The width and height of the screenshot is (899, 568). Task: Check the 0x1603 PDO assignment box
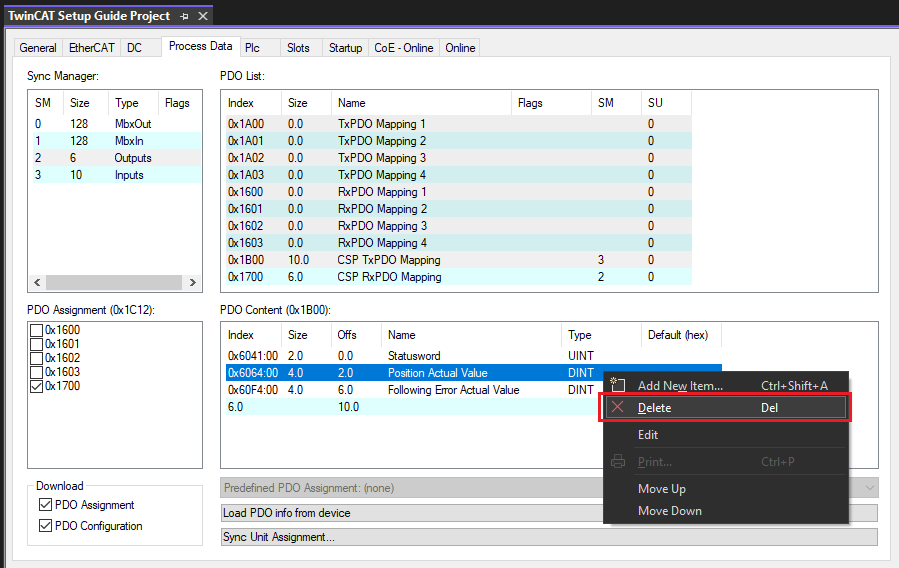[36, 372]
